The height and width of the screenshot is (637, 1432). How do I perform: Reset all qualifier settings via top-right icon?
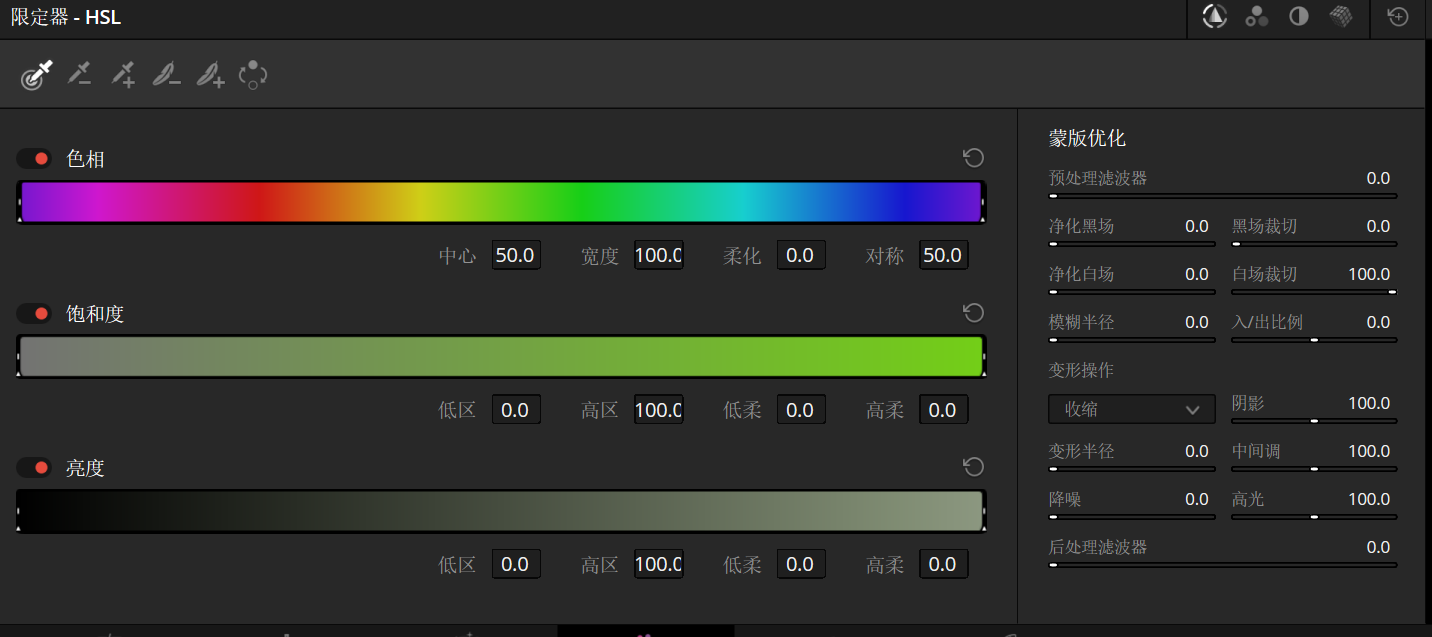(1398, 17)
